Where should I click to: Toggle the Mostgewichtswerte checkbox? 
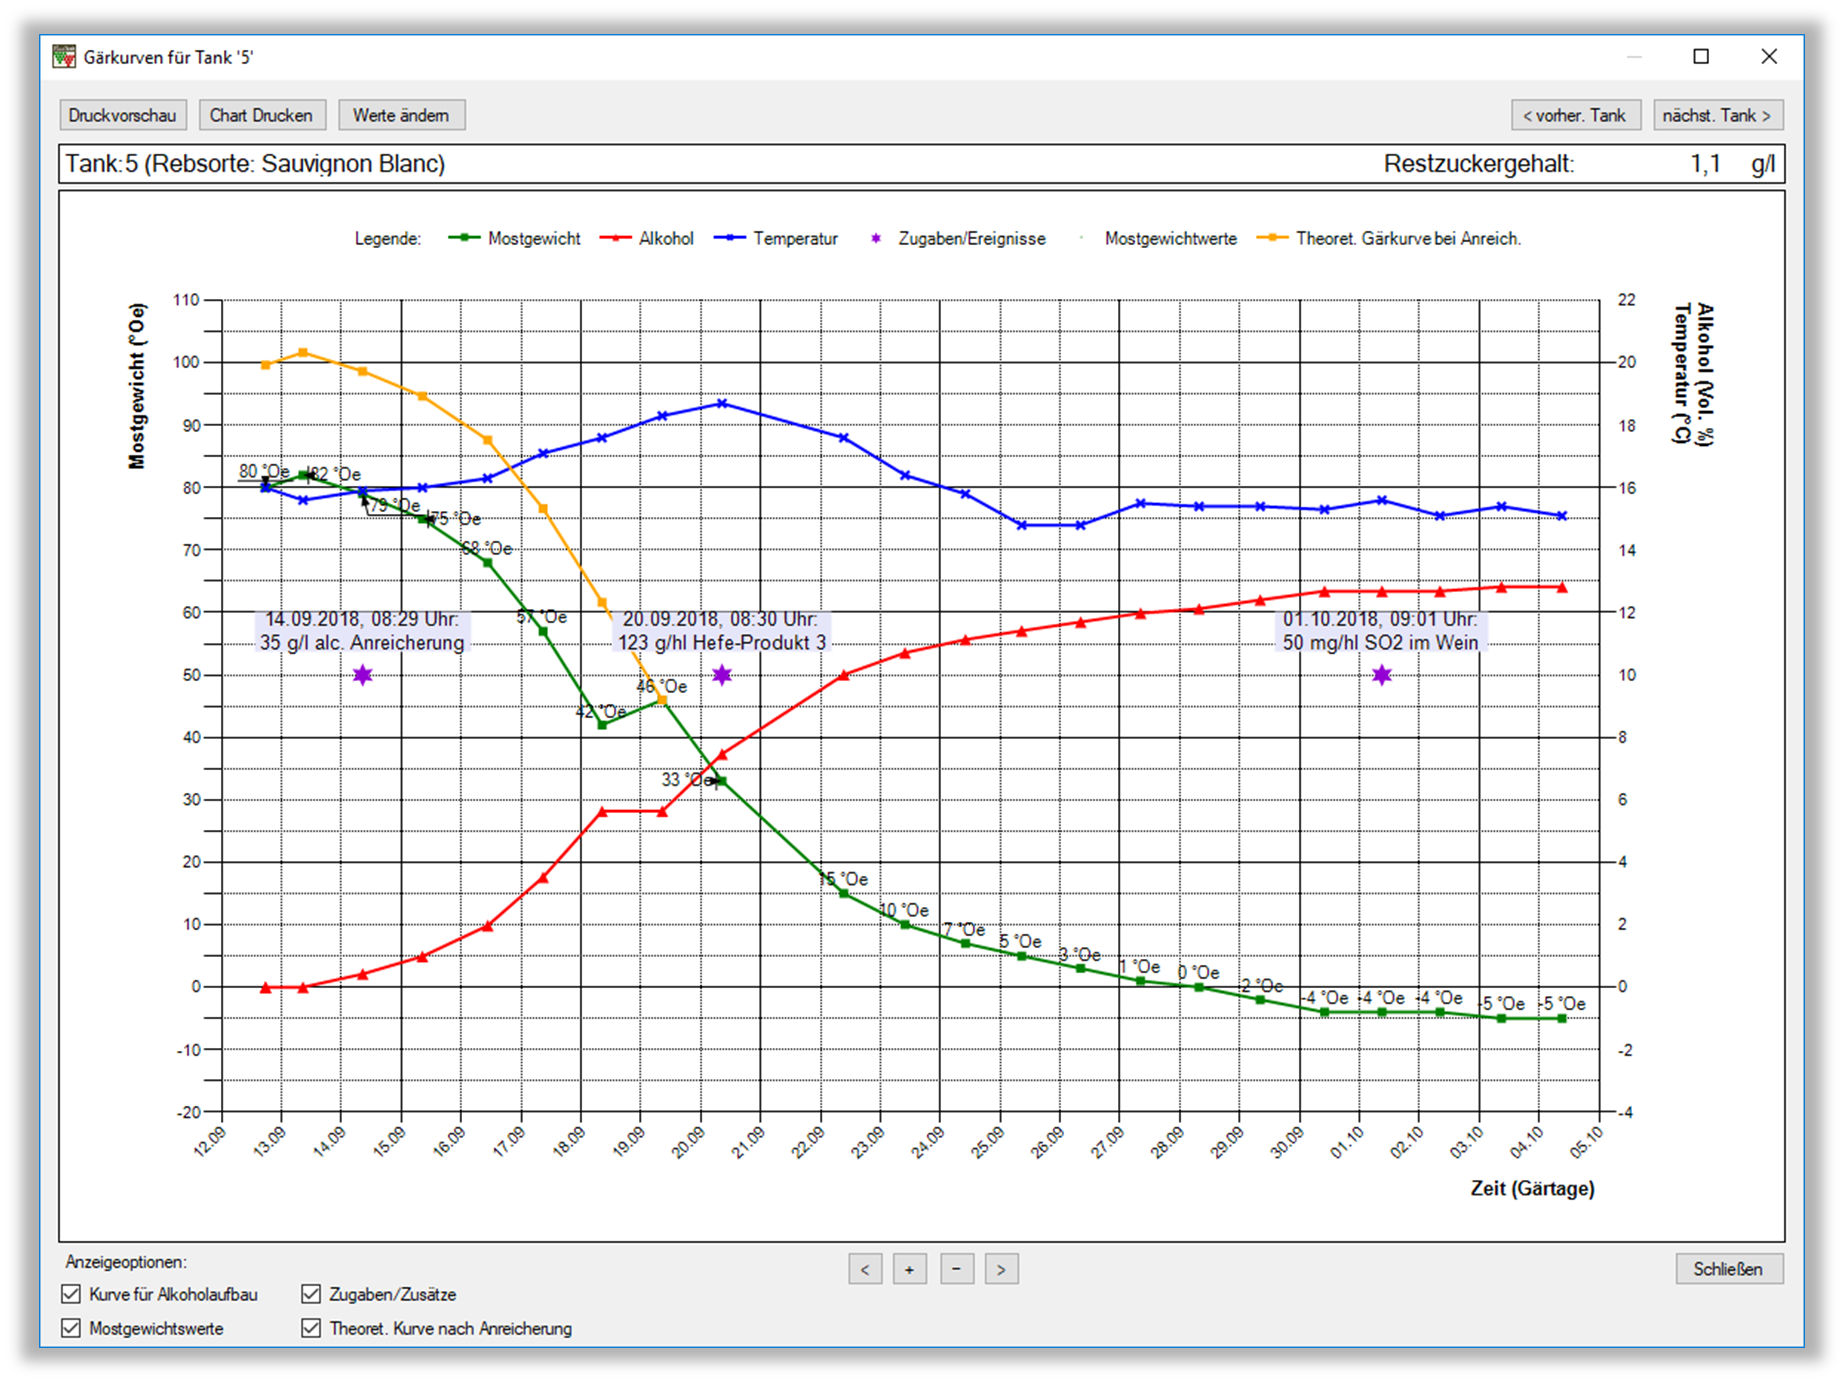[71, 1328]
